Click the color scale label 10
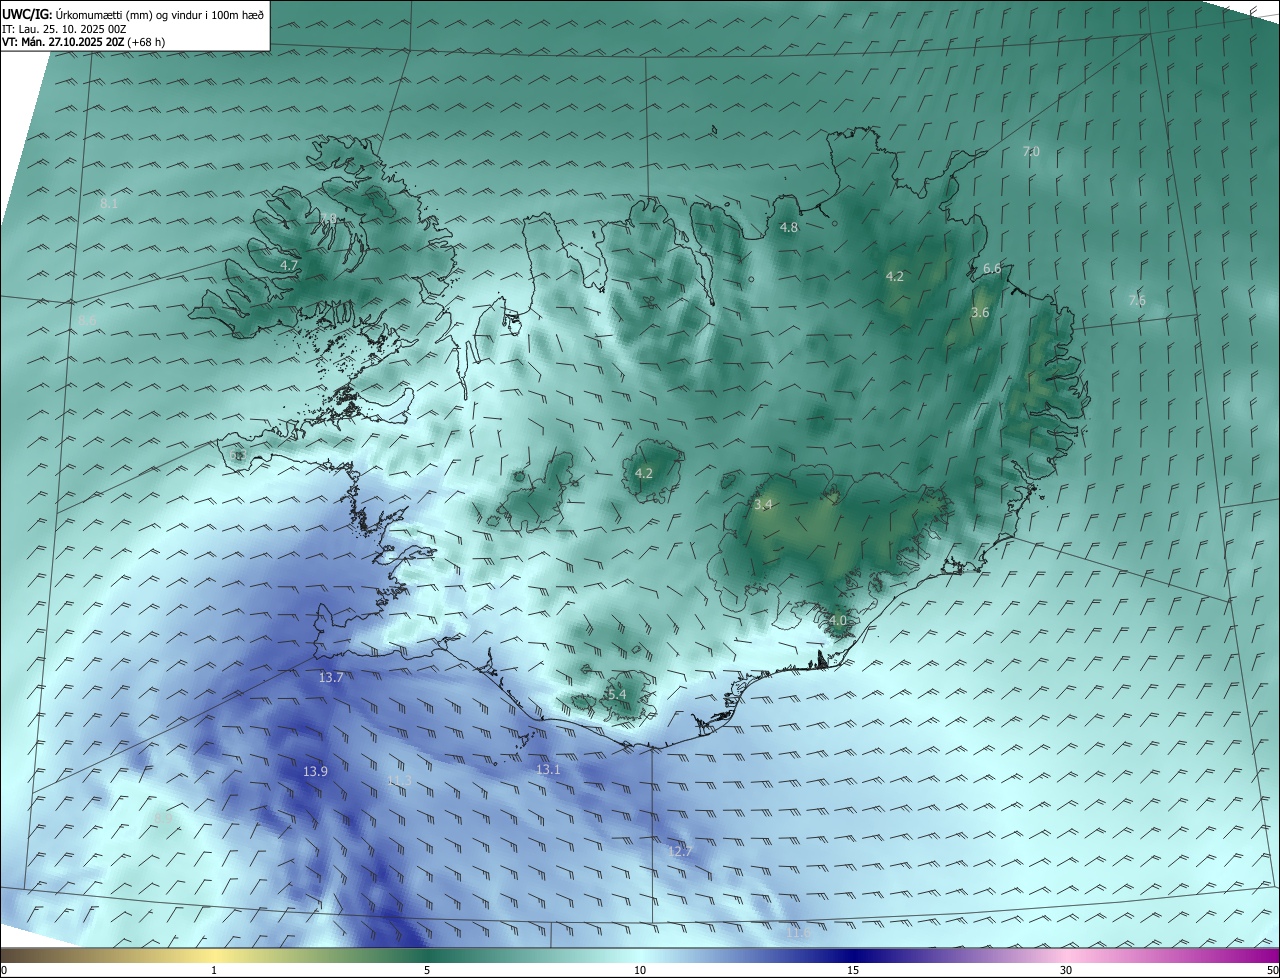 640,970
